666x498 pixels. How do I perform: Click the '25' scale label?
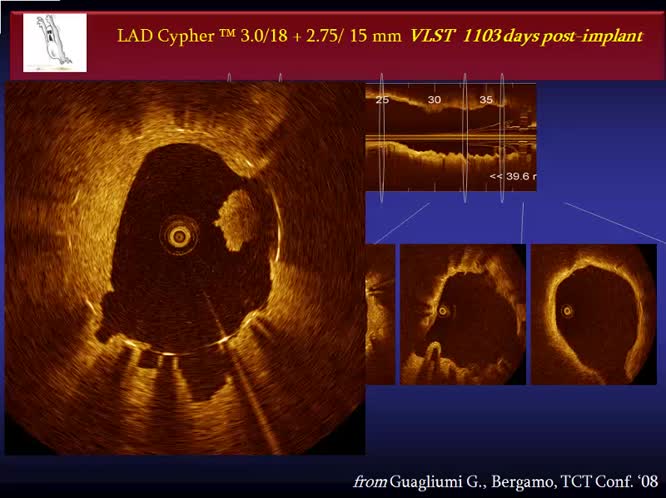382,100
